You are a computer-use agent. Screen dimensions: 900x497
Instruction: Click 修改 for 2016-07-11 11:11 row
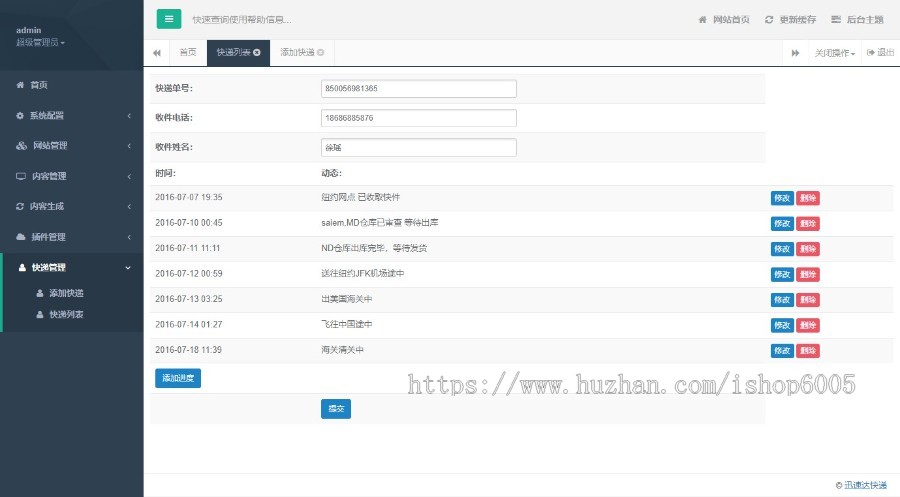(782, 248)
